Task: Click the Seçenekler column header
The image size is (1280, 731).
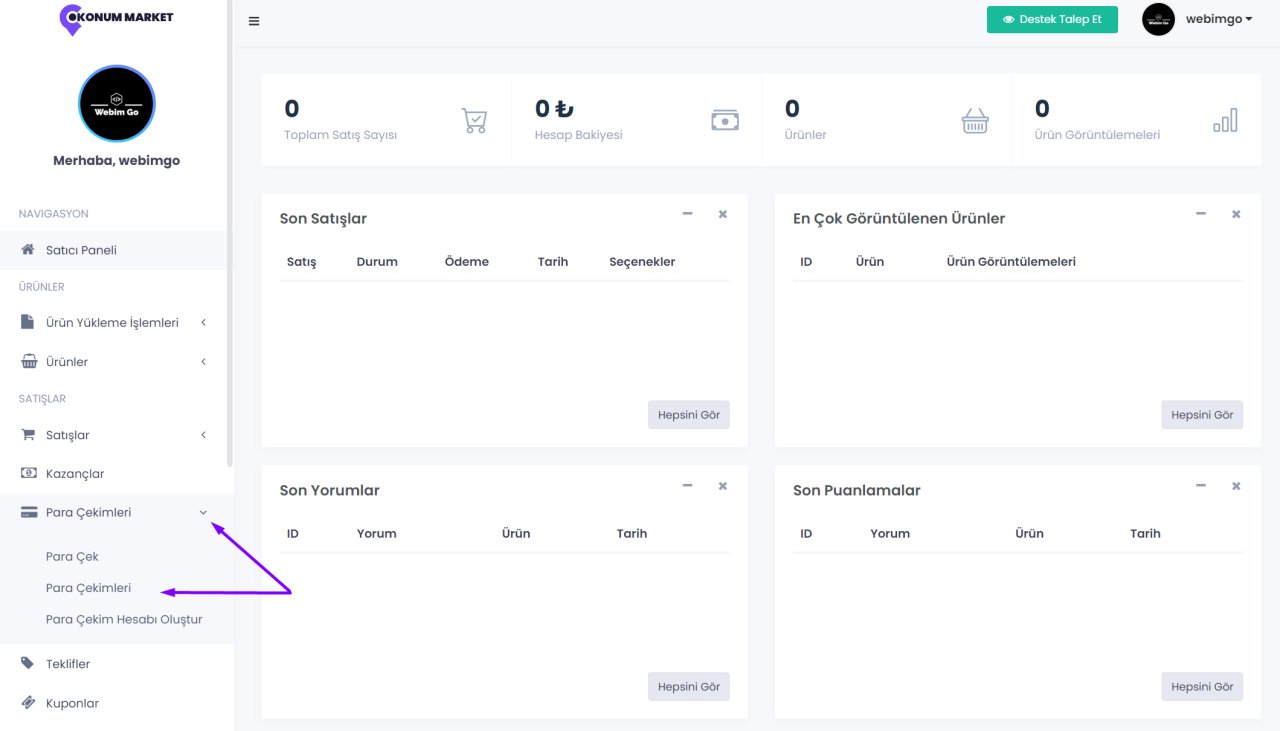Action: point(642,262)
